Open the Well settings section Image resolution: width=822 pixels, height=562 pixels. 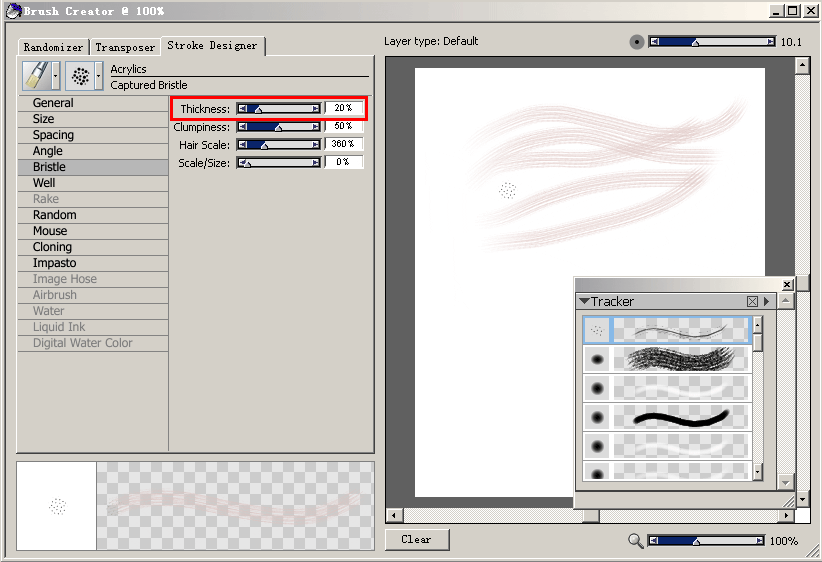click(x=93, y=183)
